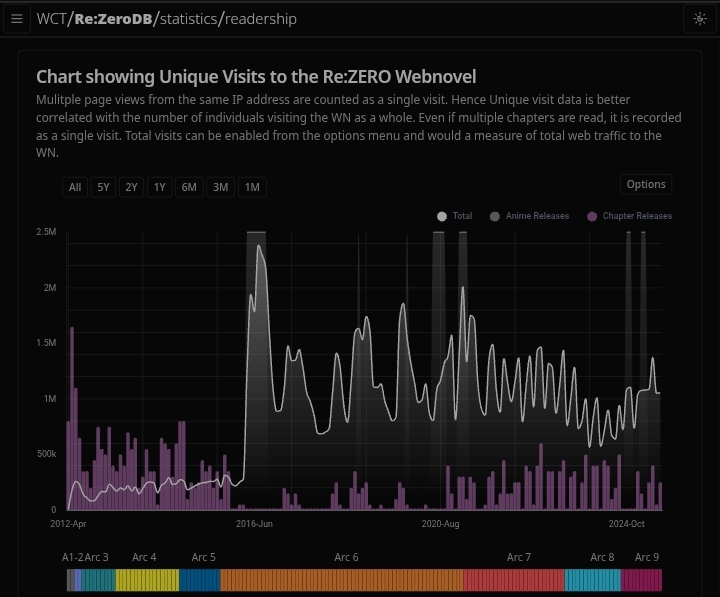
Task: Select the 6M time range
Action: click(189, 187)
